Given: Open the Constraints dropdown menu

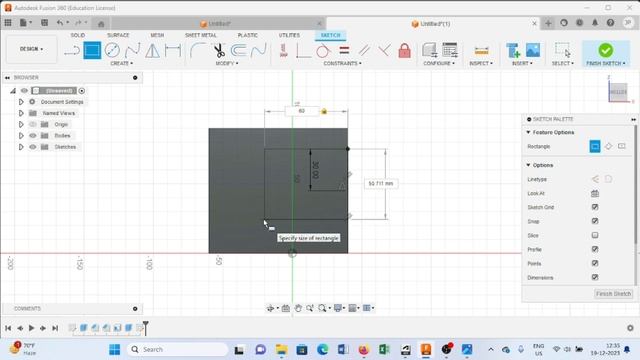Looking at the screenshot, I should pos(342,64).
